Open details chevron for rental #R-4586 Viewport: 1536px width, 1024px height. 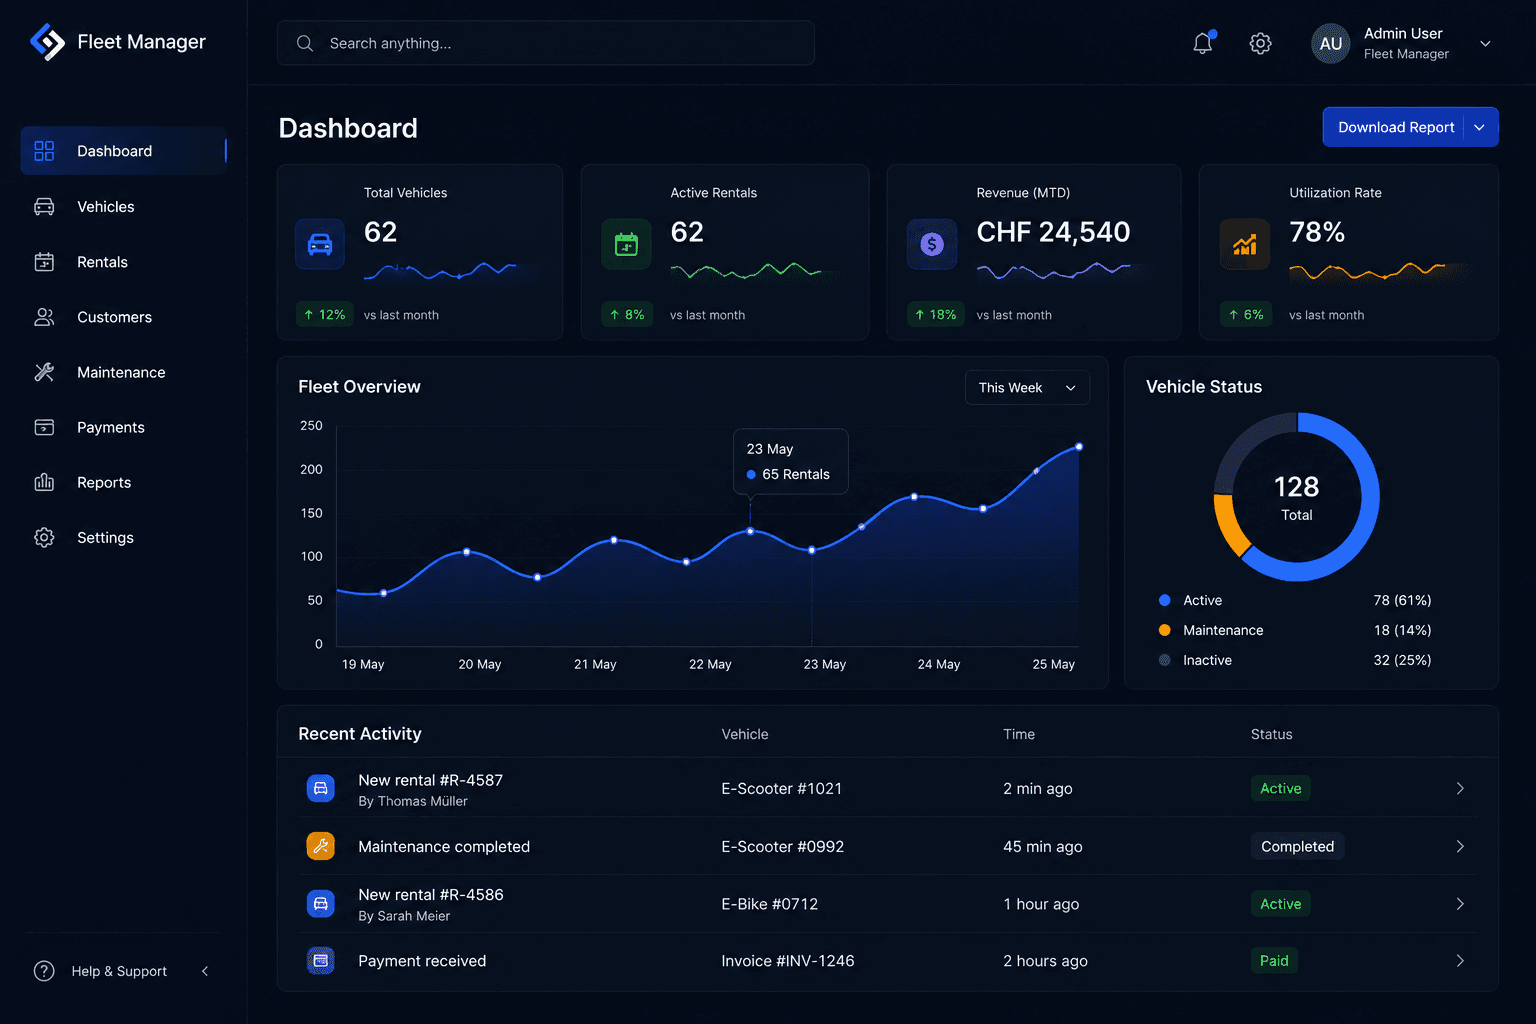tap(1460, 903)
